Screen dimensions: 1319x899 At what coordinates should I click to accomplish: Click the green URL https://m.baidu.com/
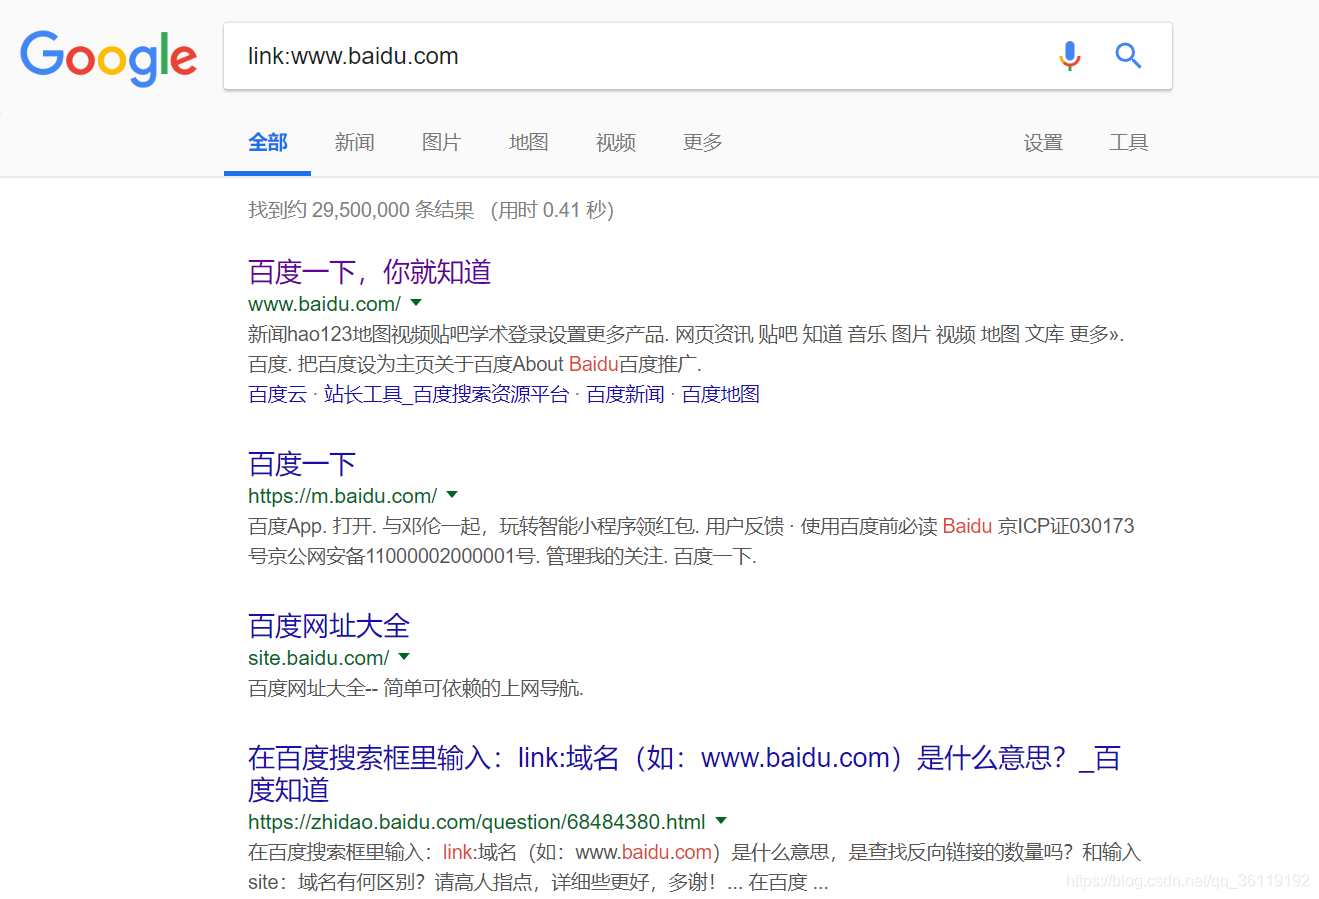click(342, 496)
